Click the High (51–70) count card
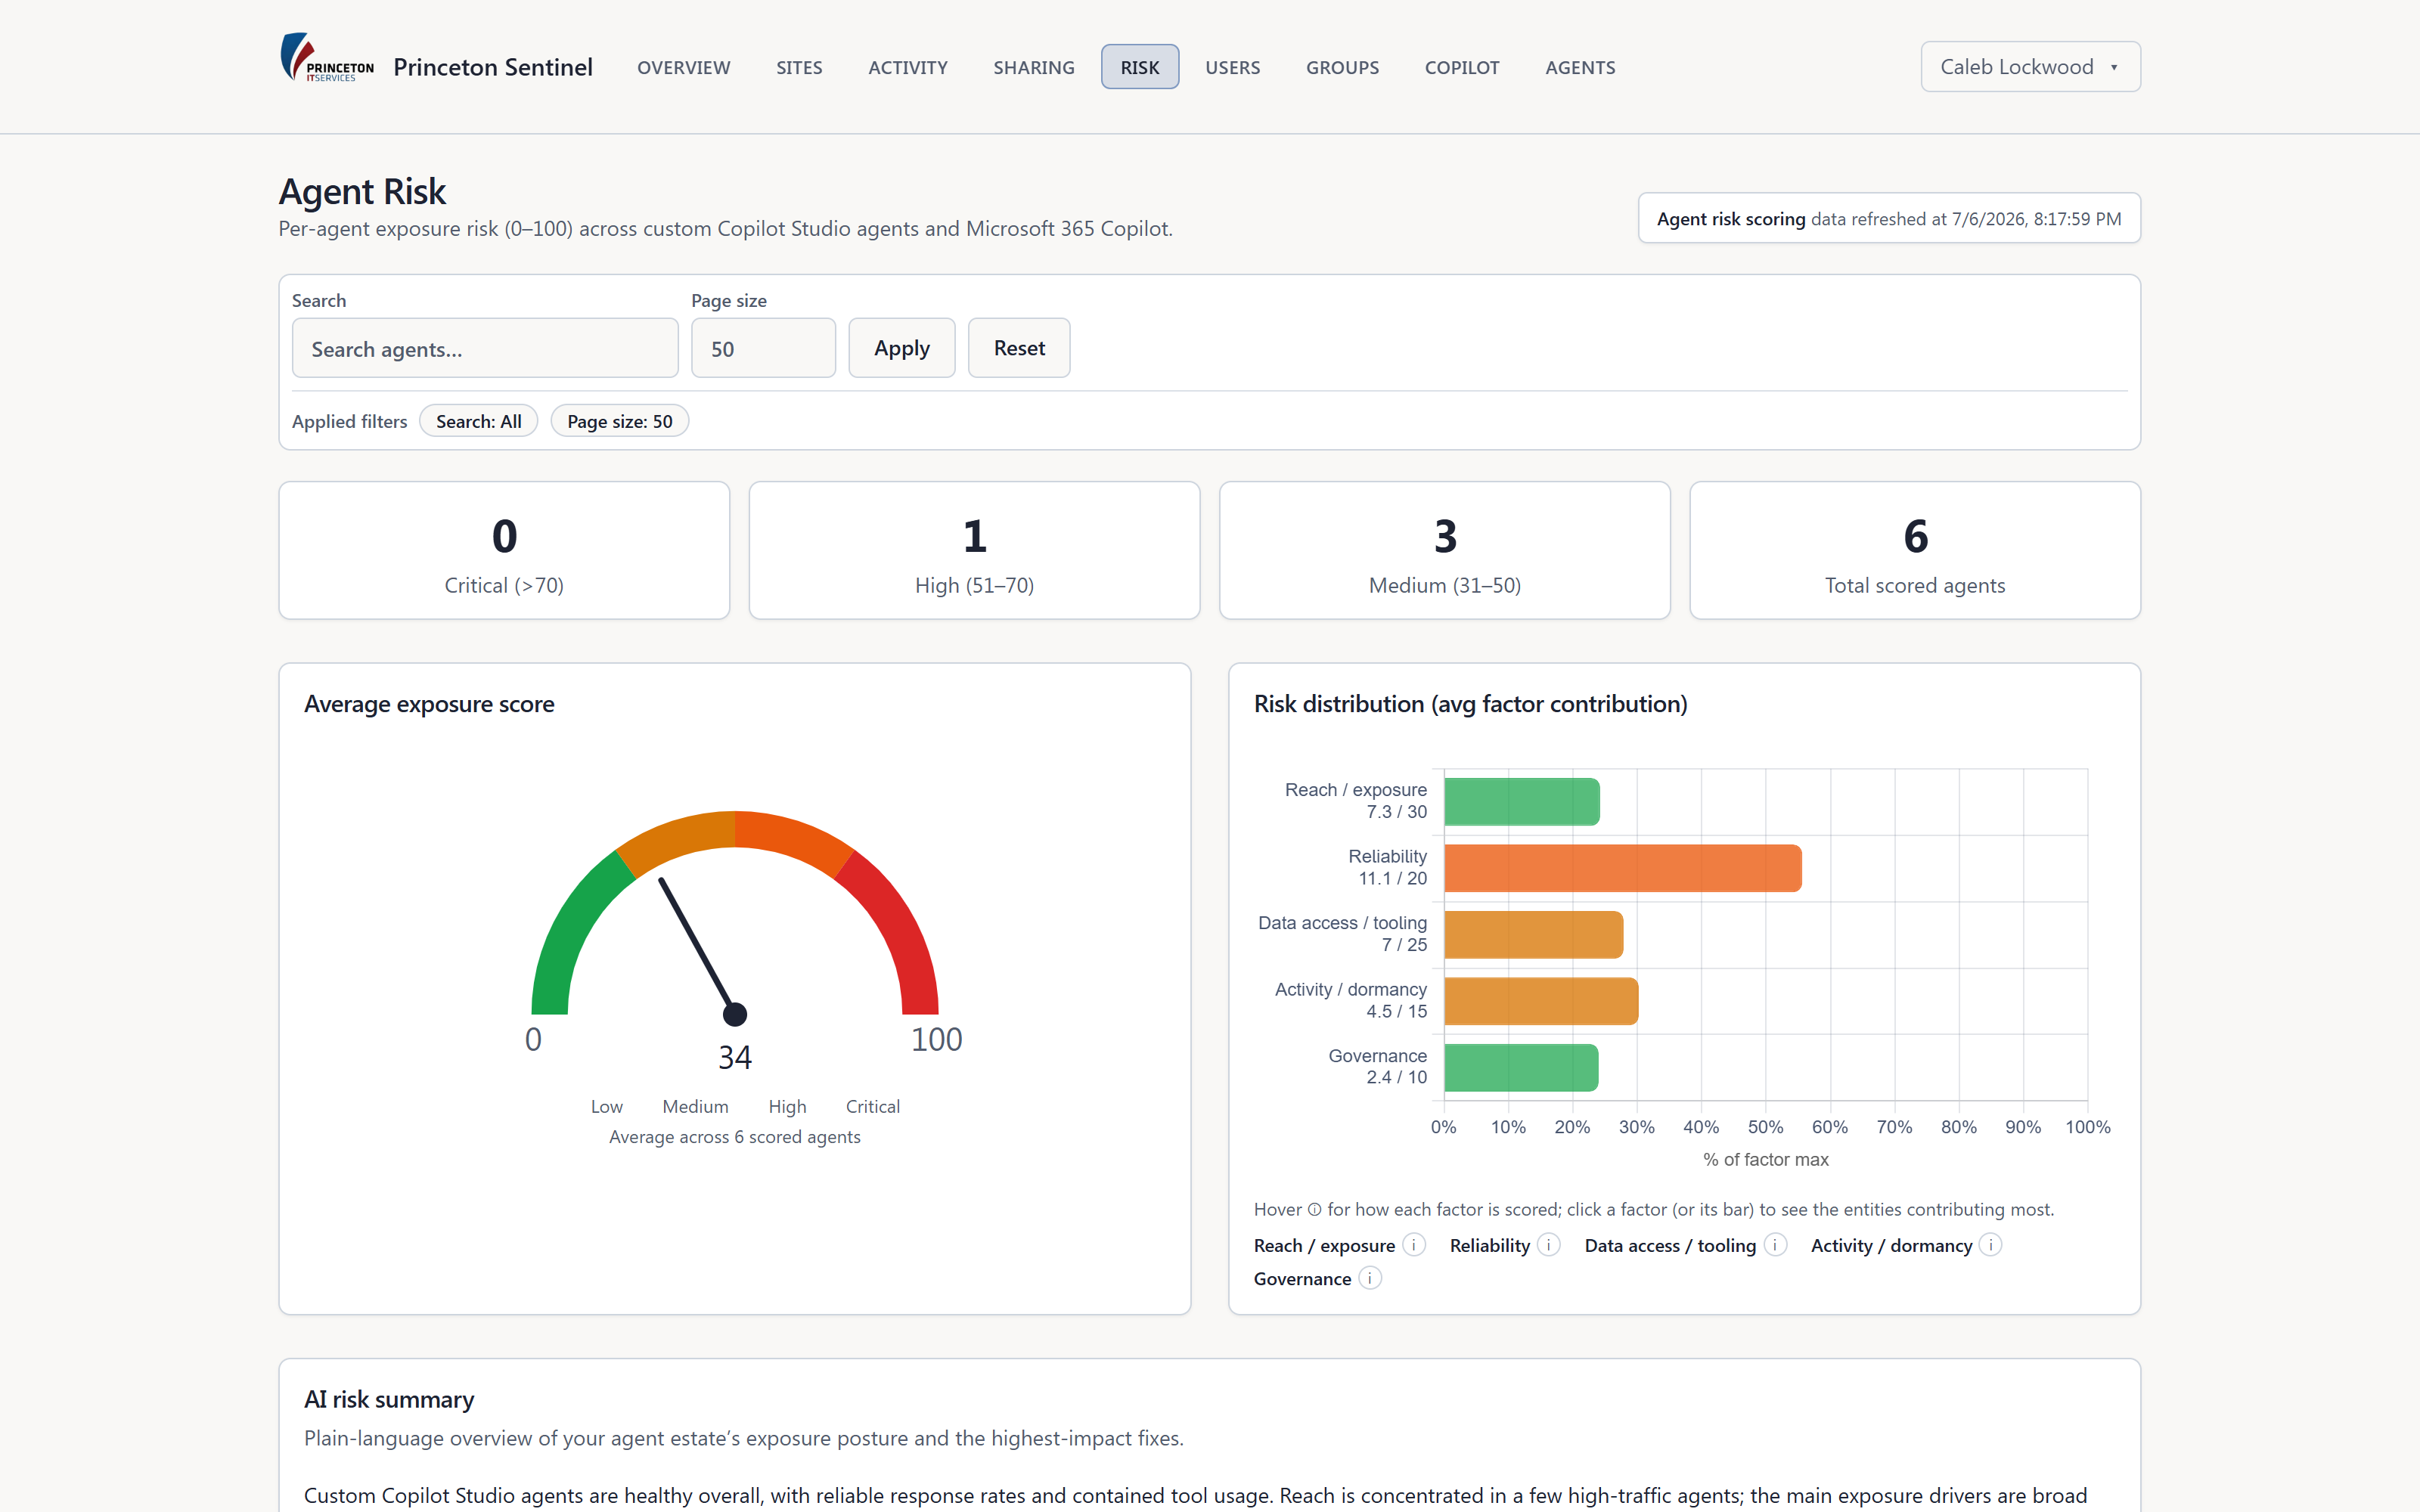 pyautogui.click(x=974, y=550)
